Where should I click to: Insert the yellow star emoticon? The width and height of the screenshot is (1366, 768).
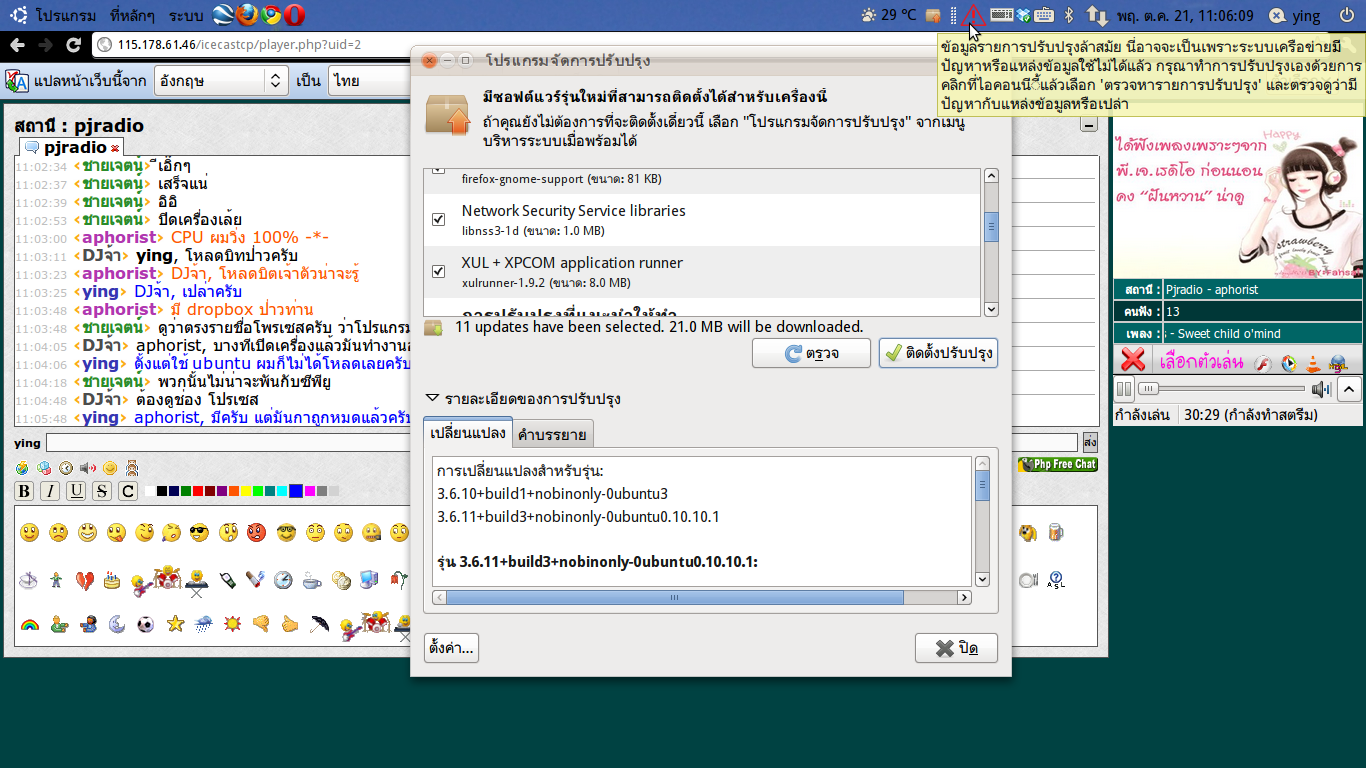pyautogui.click(x=175, y=624)
